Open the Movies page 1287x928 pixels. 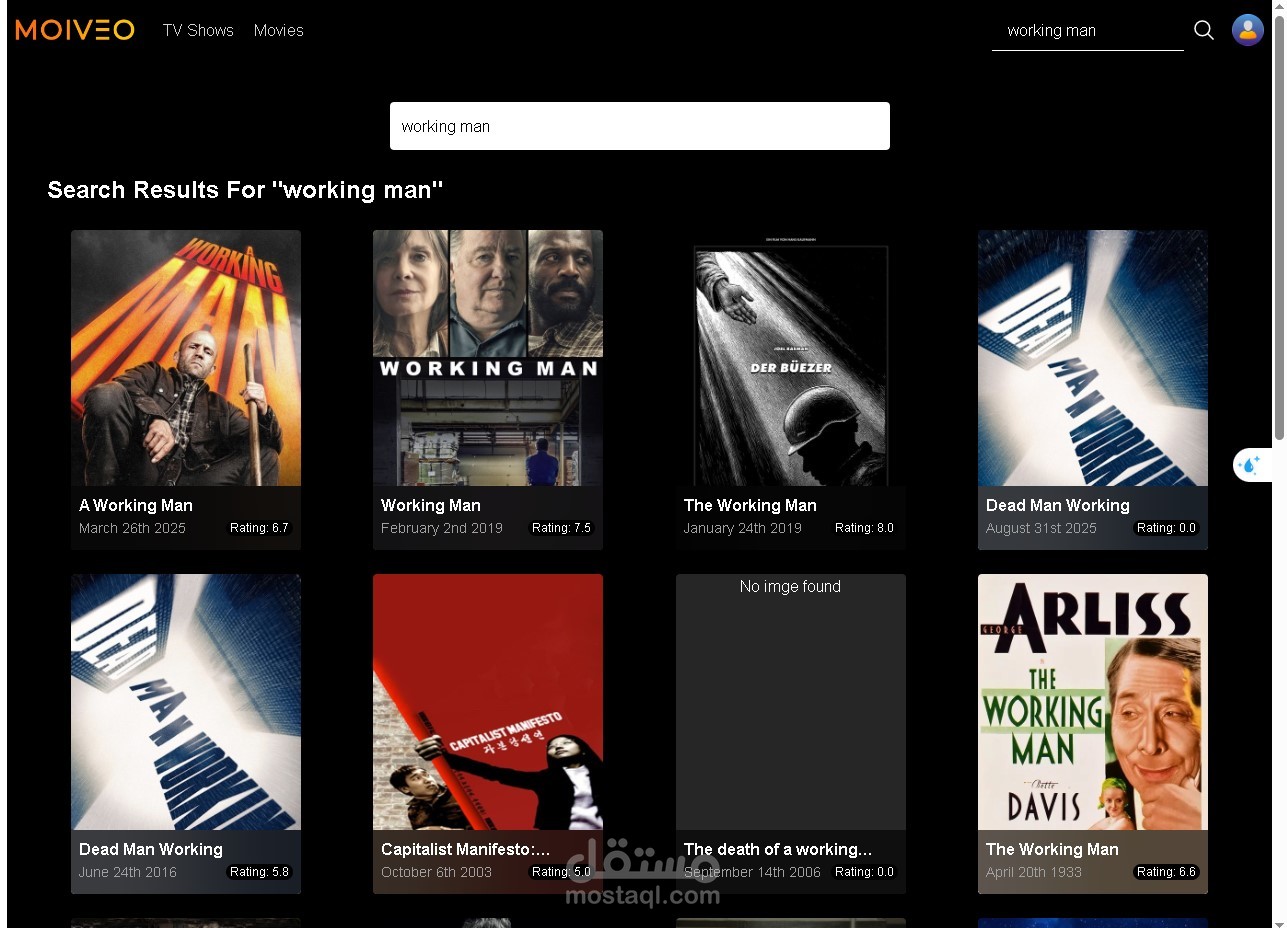point(279,30)
